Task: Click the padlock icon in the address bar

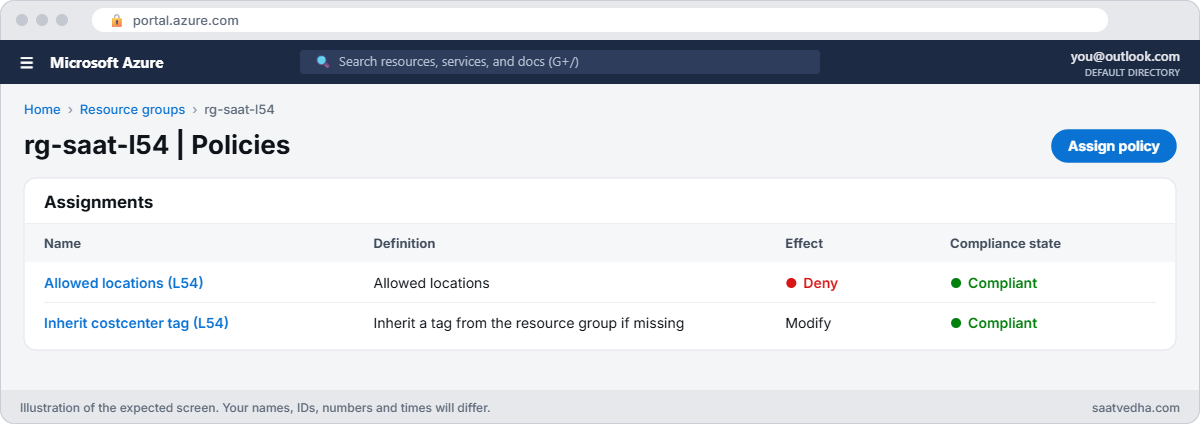Action: pos(117,20)
